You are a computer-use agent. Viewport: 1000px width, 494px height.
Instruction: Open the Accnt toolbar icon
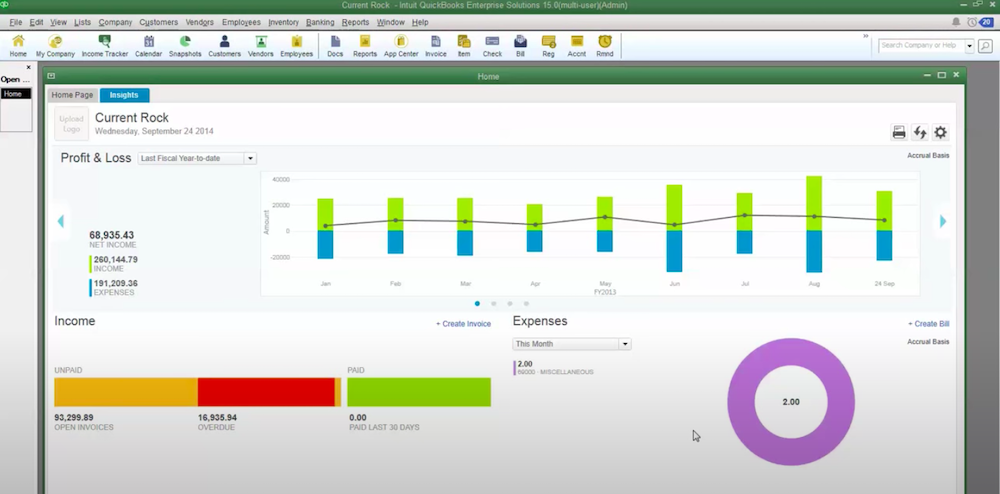click(x=577, y=46)
